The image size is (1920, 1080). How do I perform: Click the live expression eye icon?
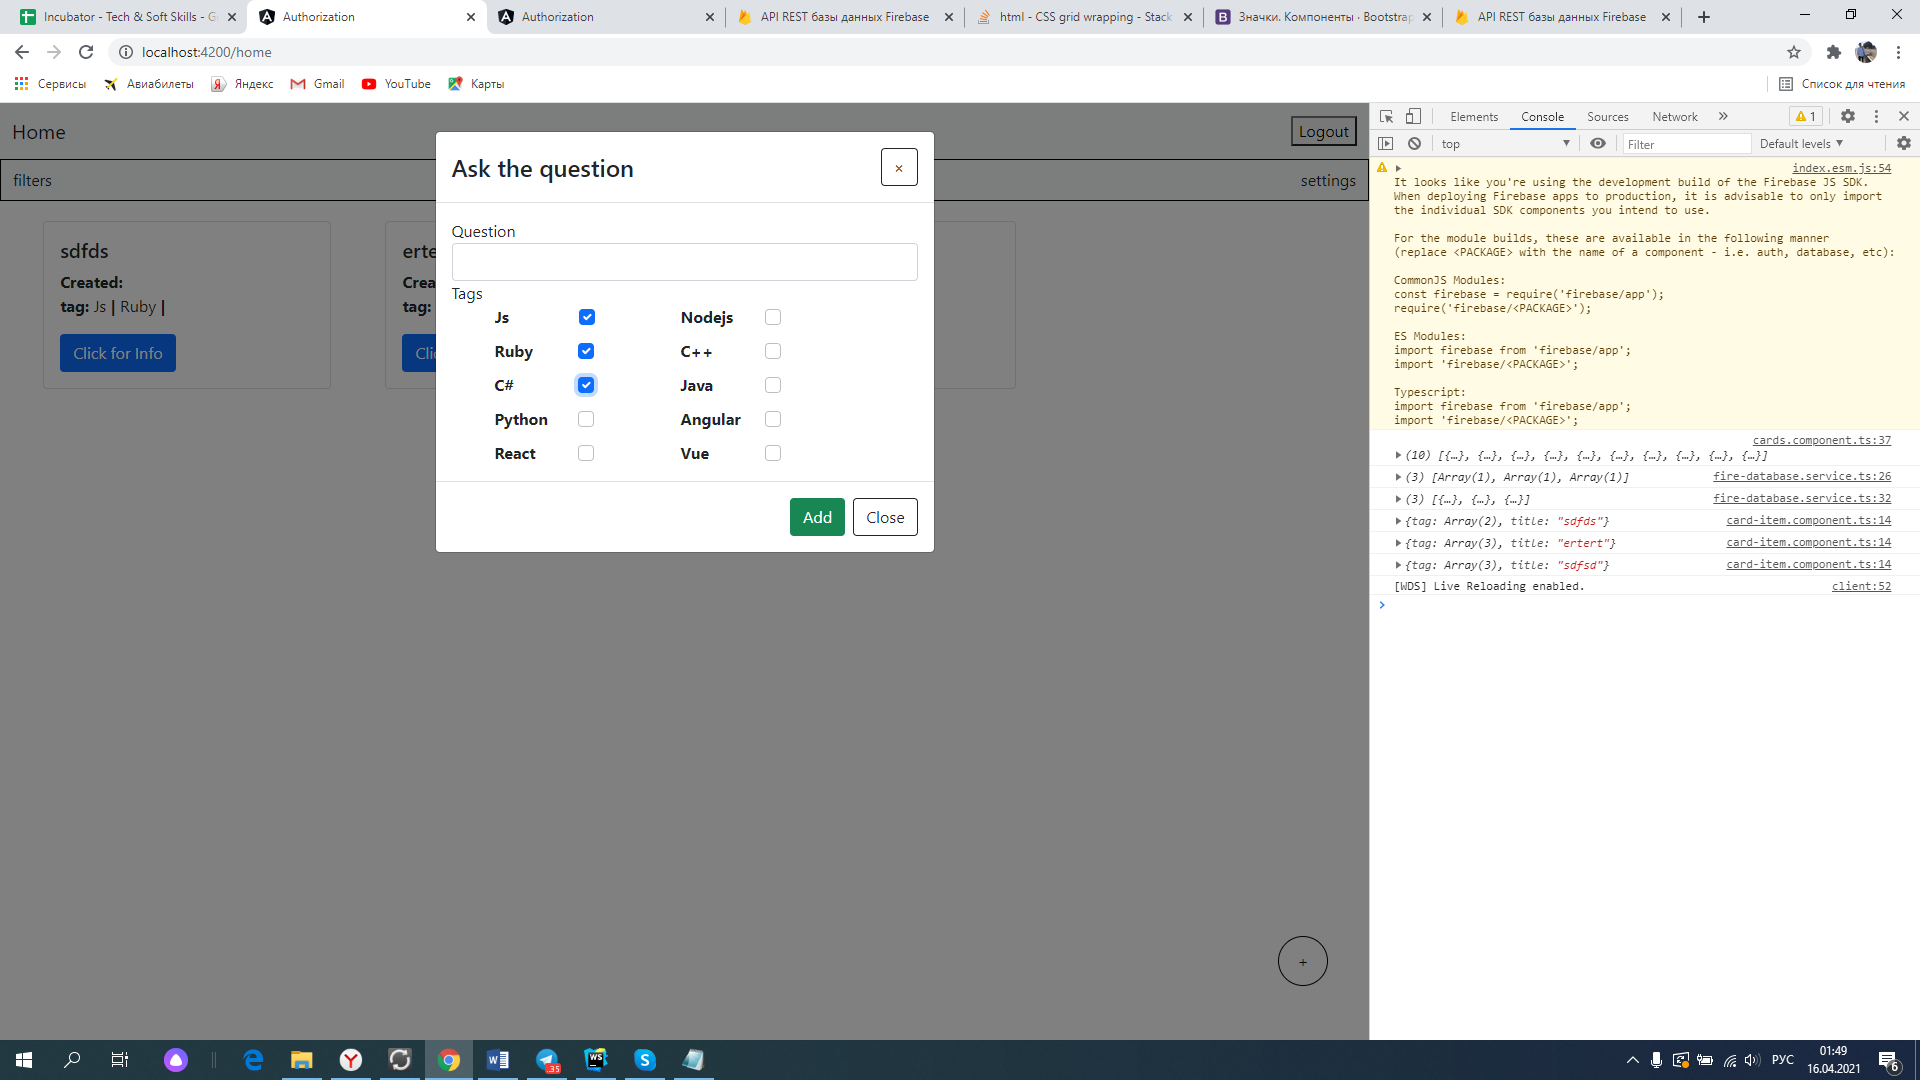(x=1598, y=144)
